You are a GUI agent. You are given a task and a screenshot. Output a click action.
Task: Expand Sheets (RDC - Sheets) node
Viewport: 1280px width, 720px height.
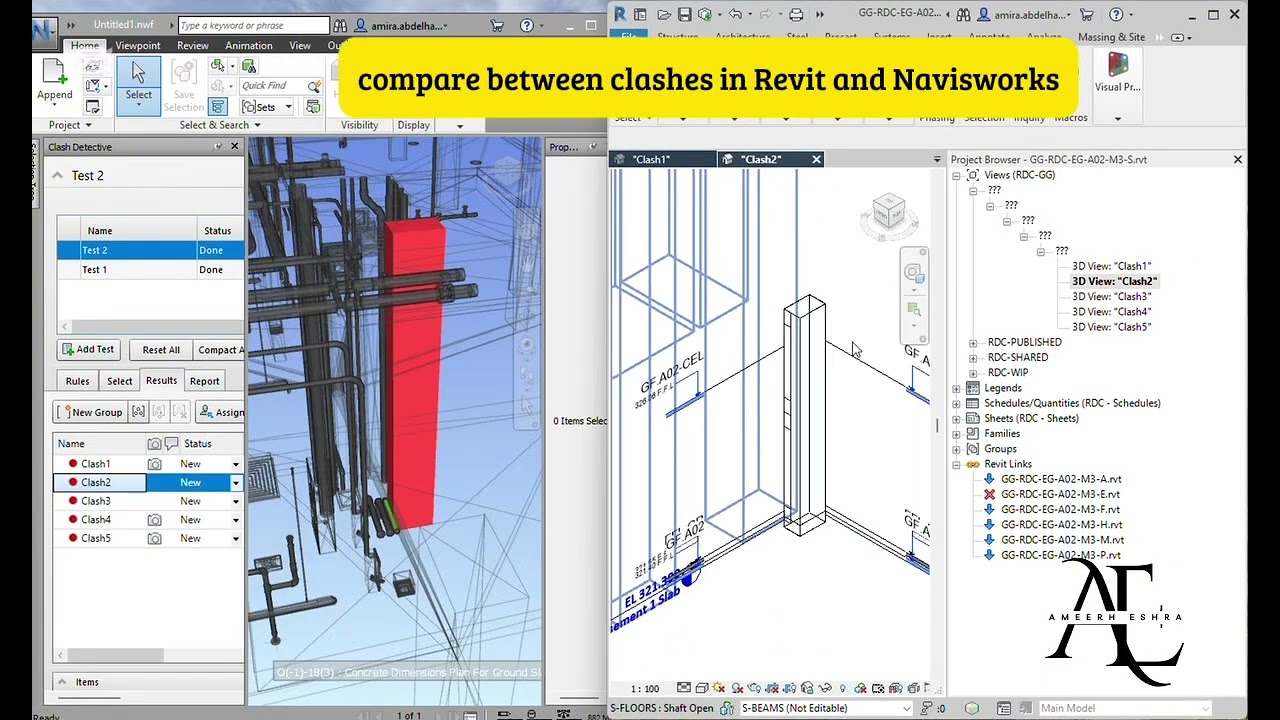956,418
